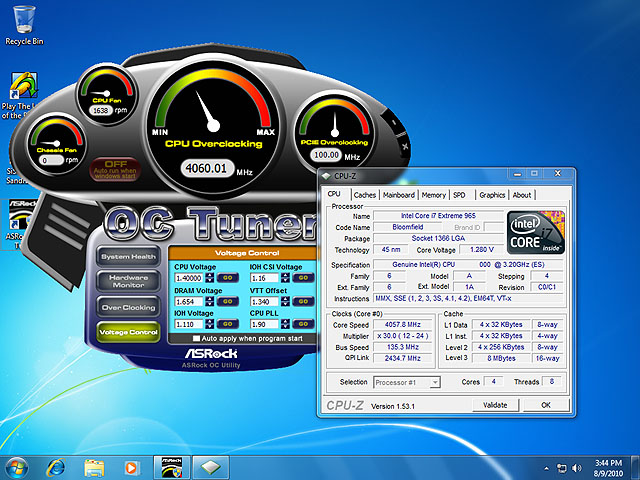Viewport: 640px width, 480px height.
Task: Open Windows Explorer folder on taskbar
Action: coord(94,468)
